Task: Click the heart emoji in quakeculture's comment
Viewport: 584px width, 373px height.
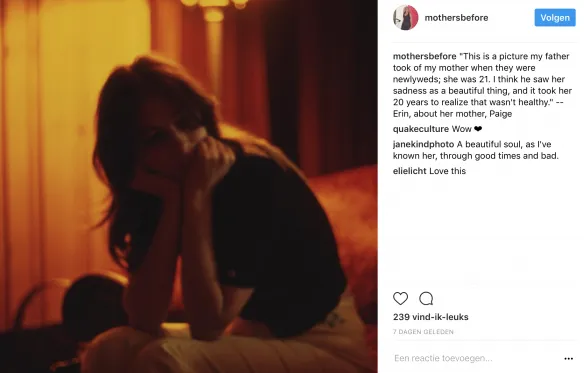Action: coord(478,129)
